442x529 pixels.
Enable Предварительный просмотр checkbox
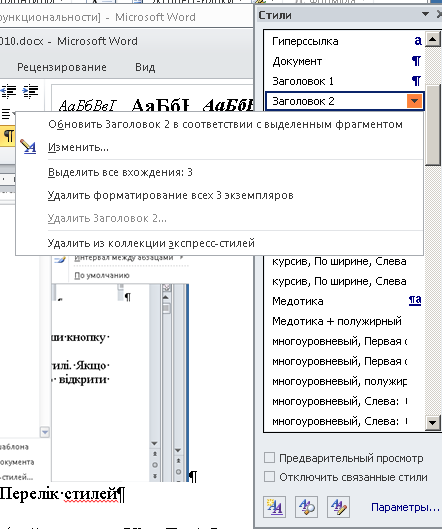269,458
